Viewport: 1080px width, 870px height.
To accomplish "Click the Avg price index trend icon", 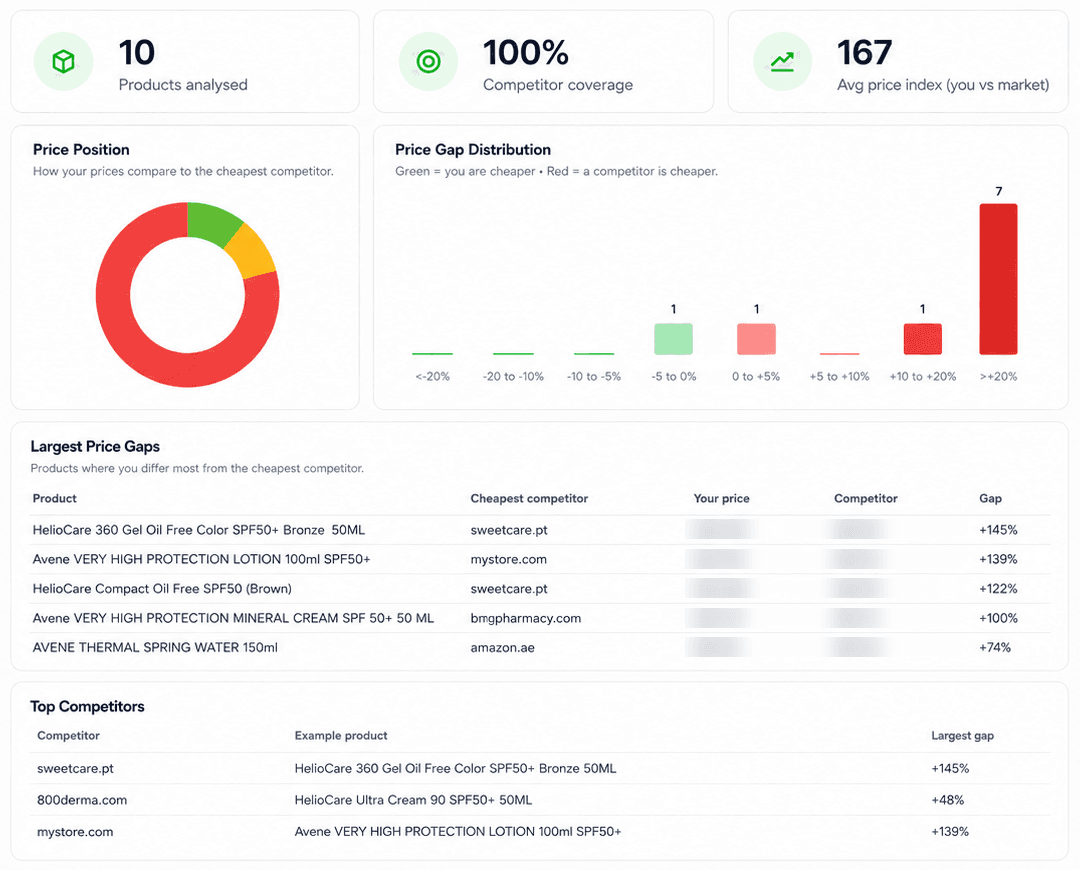I will [782, 61].
